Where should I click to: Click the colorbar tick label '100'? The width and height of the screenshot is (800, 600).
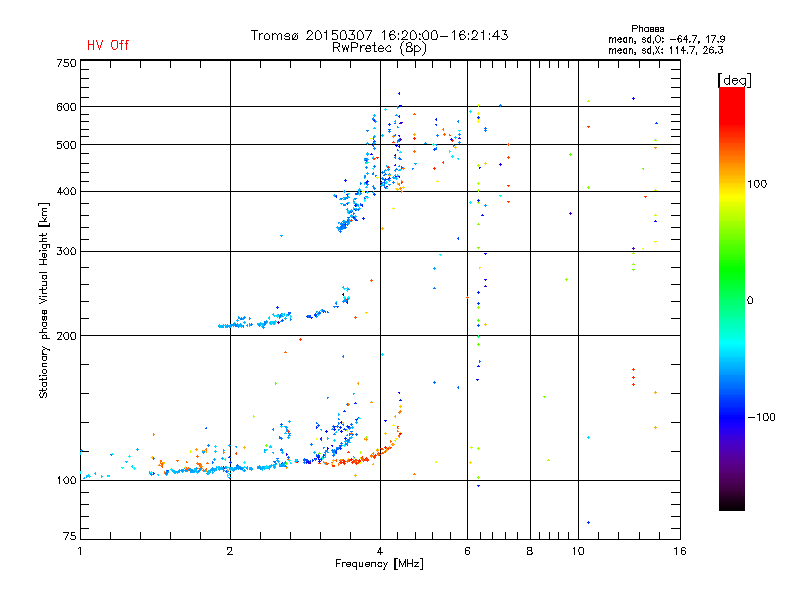click(x=757, y=184)
